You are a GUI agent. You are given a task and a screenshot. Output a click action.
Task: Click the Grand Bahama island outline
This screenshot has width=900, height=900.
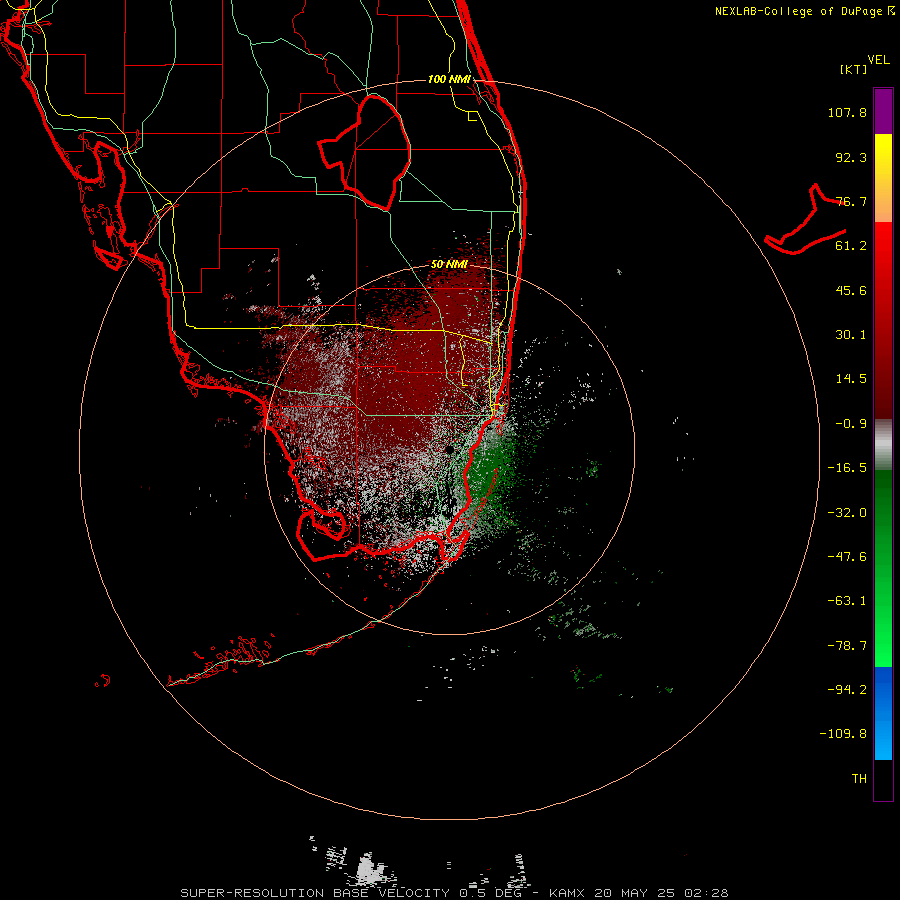click(805, 220)
